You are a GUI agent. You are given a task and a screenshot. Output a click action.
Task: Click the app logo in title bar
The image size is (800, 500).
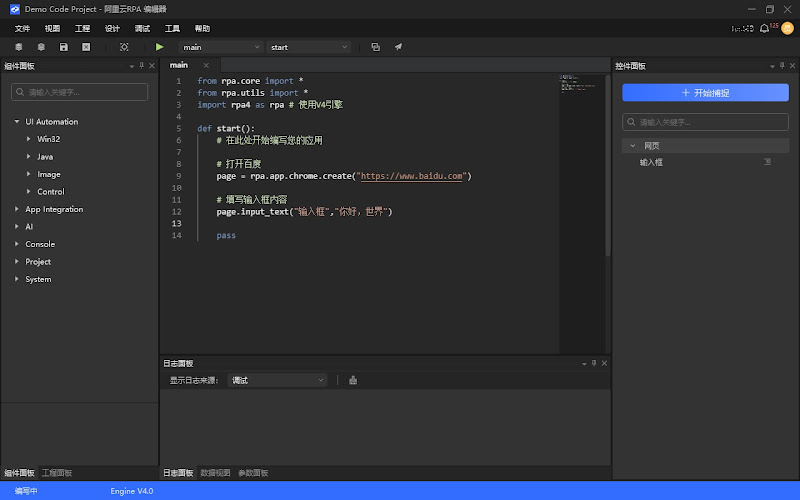pos(15,9)
